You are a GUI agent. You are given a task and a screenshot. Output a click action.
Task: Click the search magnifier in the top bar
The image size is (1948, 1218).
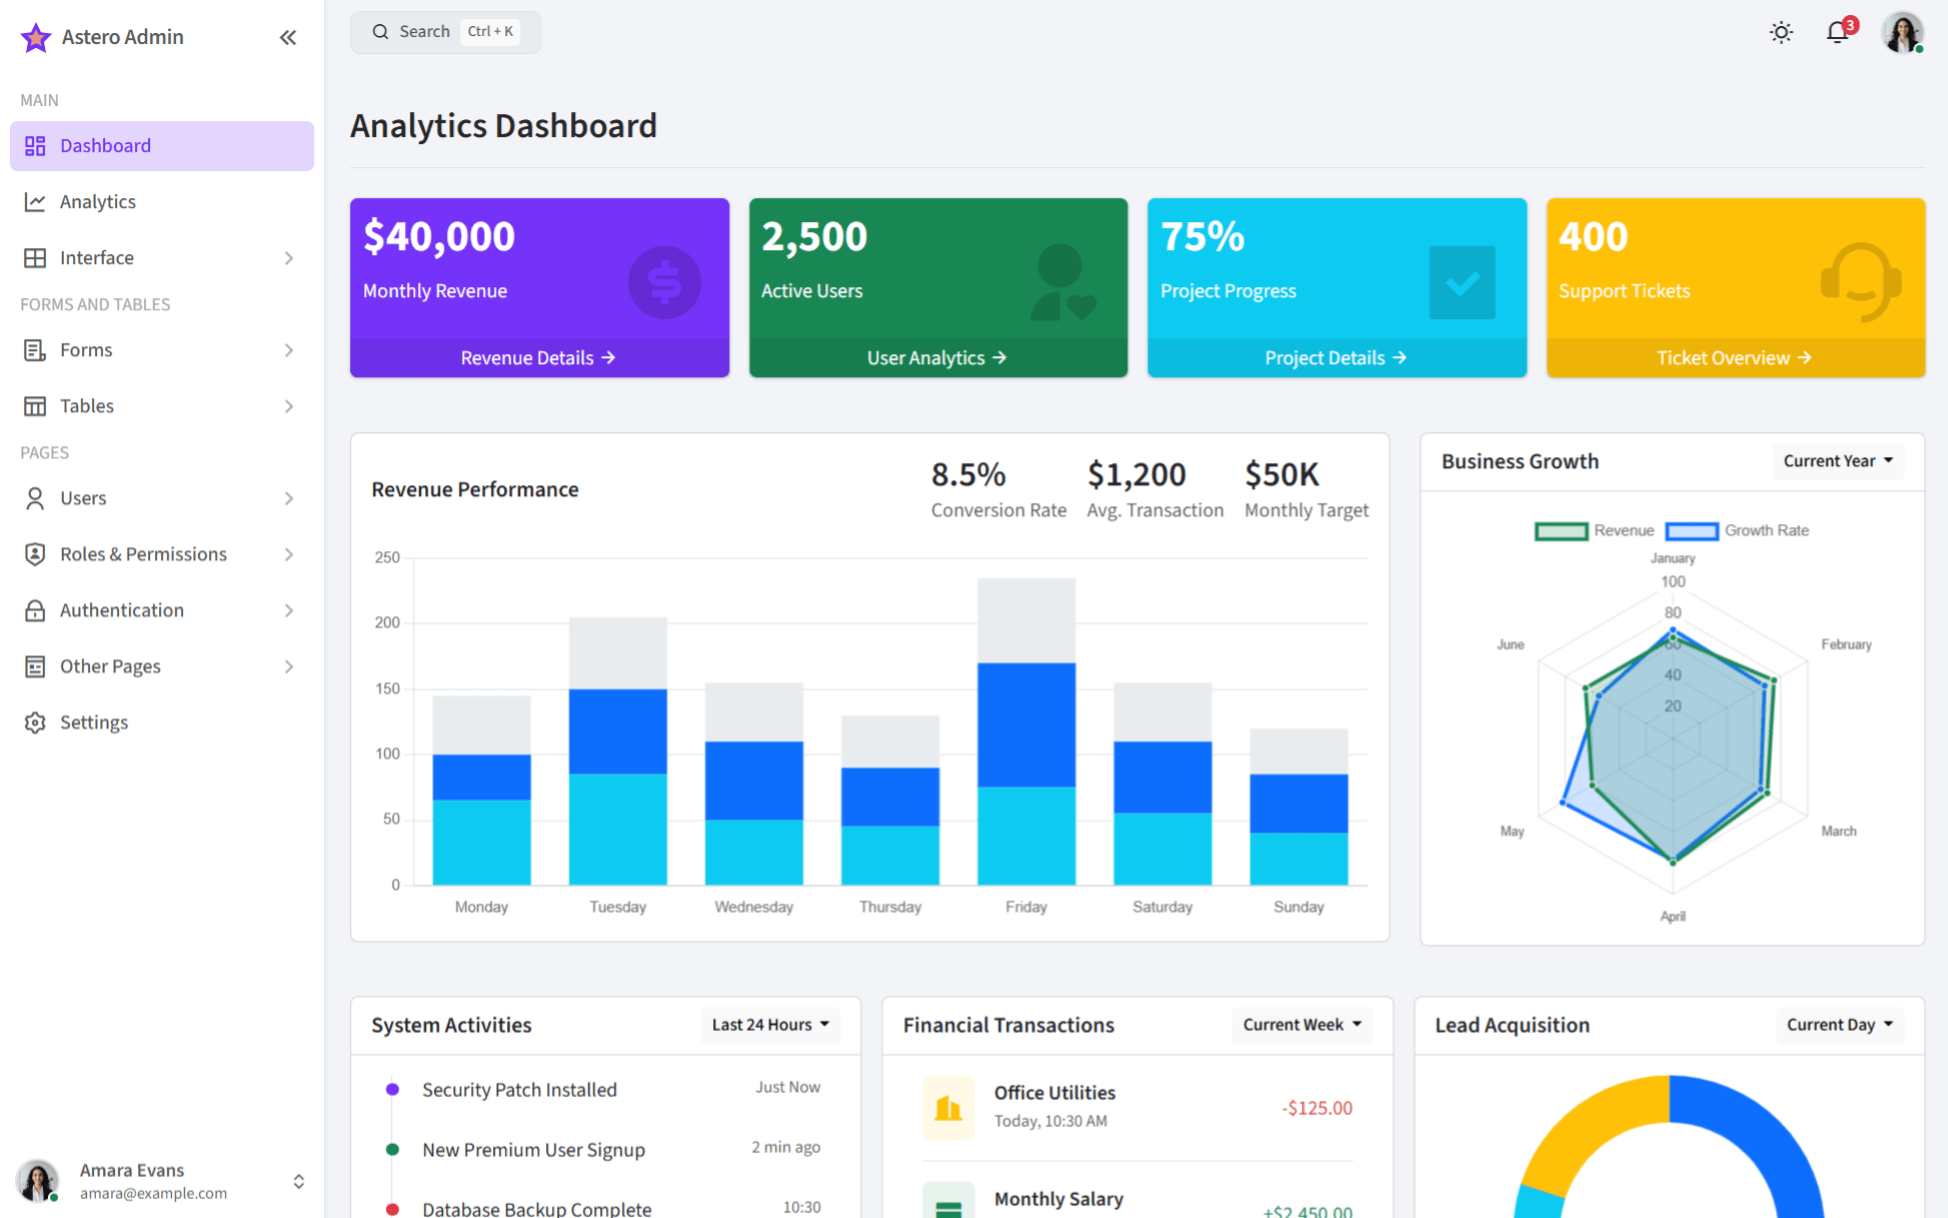(x=380, y=31)
